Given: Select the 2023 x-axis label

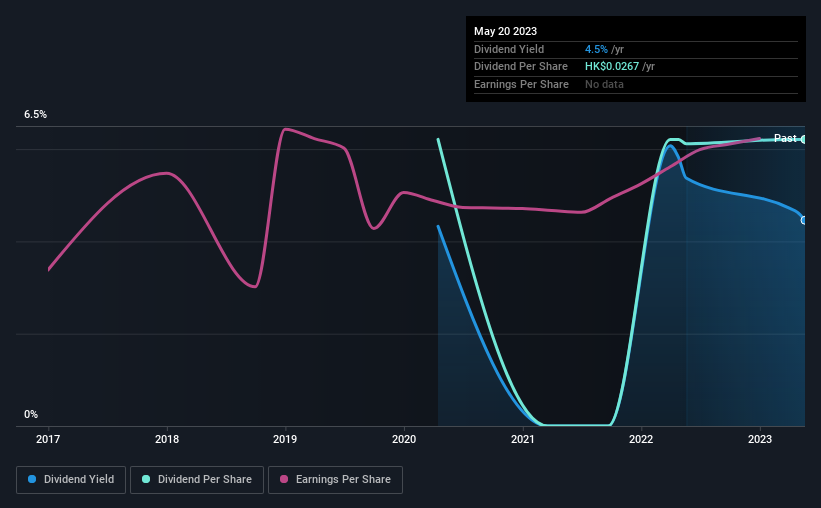Looking at the screenshot, I should click(760, 439).
